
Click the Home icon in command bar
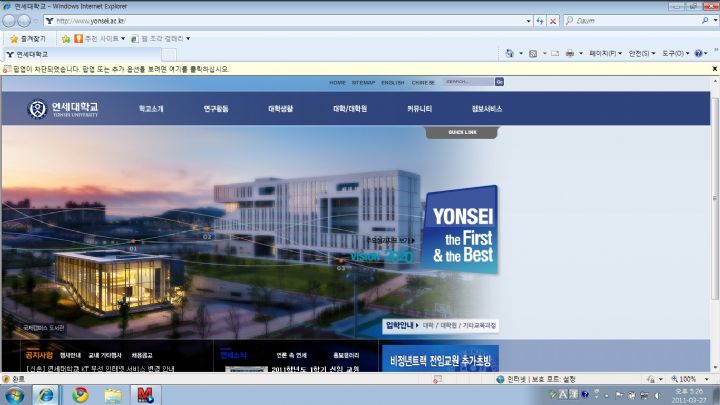point(509,54)
